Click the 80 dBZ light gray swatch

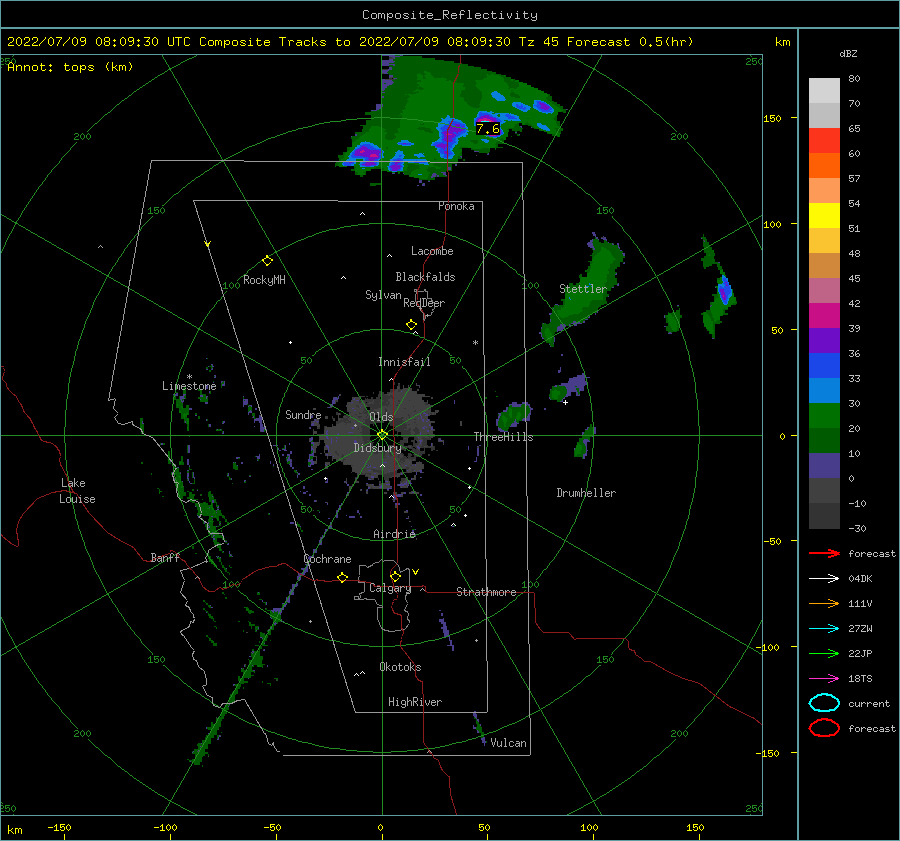(x=824, y=90)
